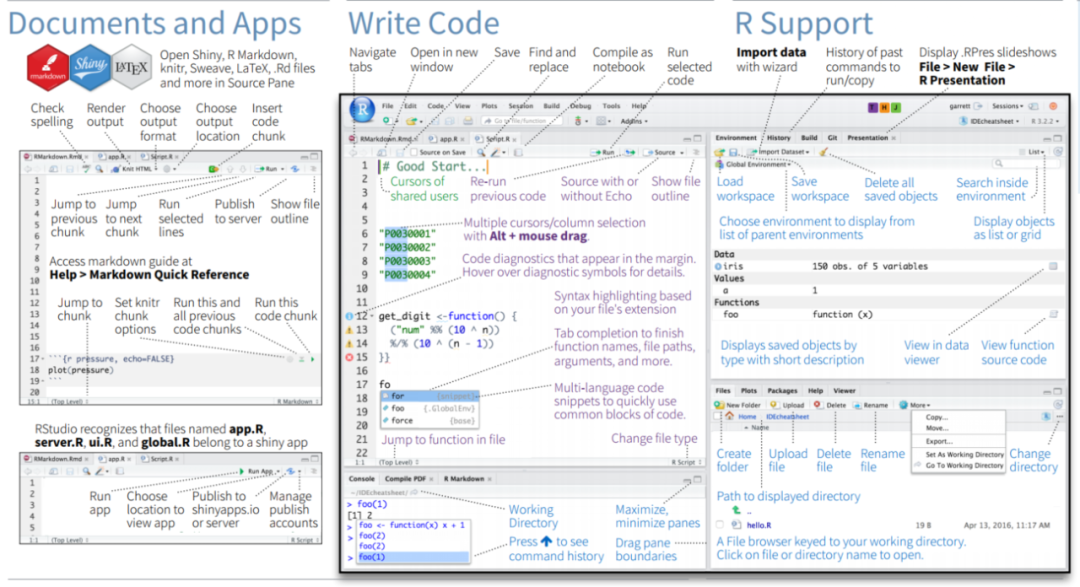Click the purple T user badge
1080x587 pixels.
pyautogui.click(x=873, y=107)
